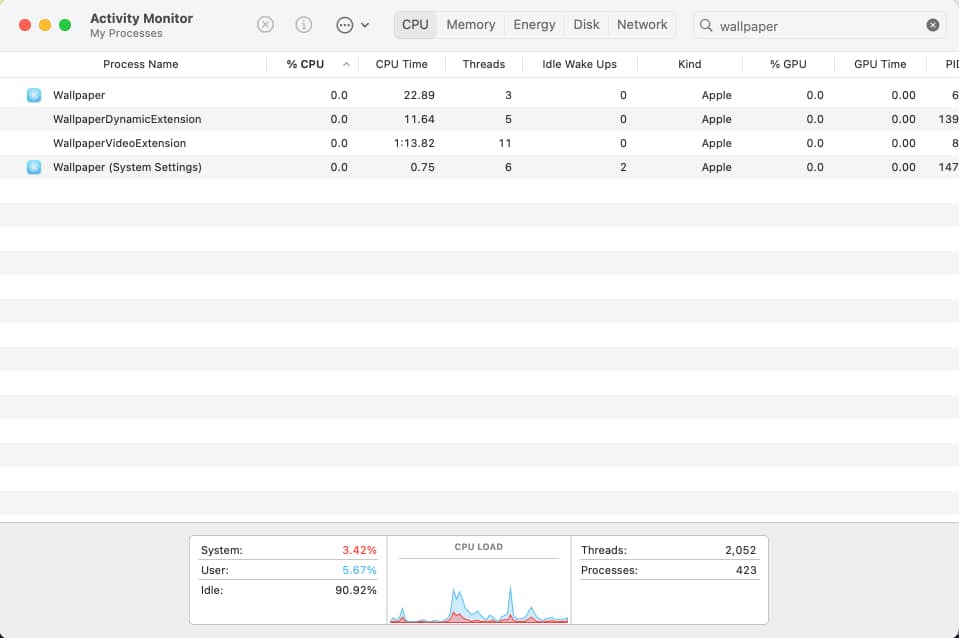This screenshot has width=959, height=638.
Task: Toggle the % CPU sort direction arrow
Action: (346, 64)
